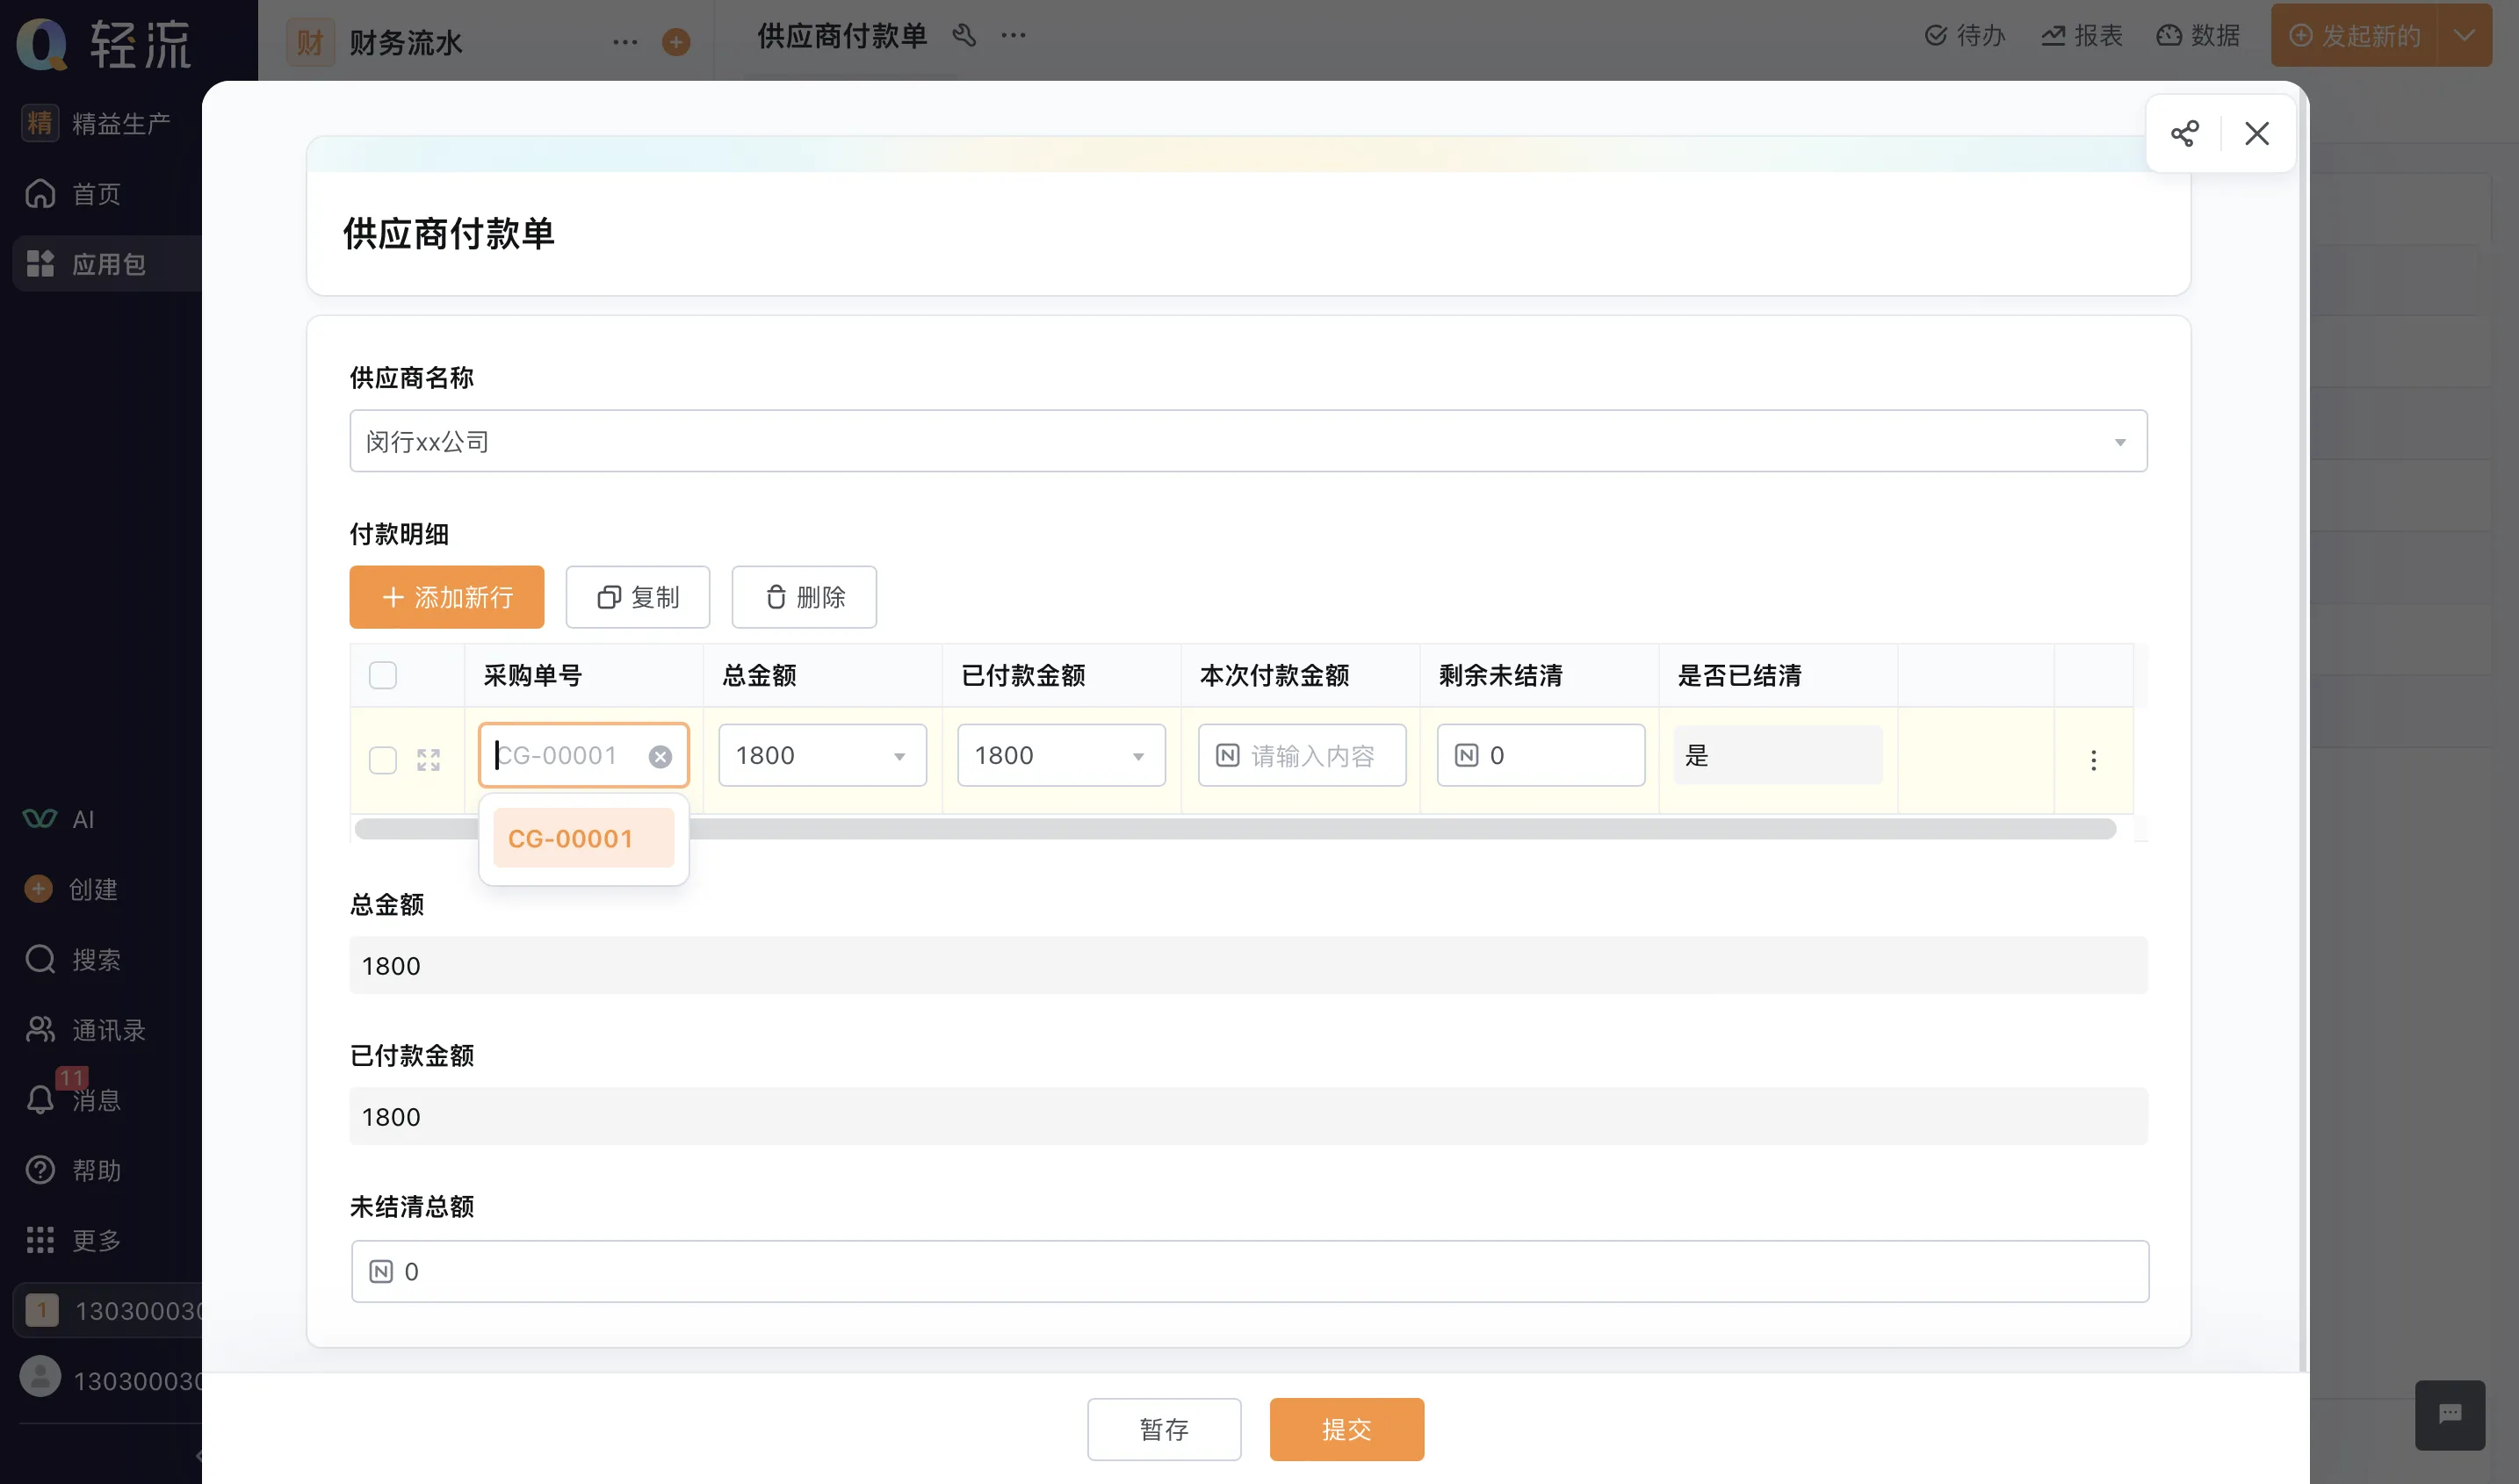The height and width of the screenshot is (1484, 2519).
Task: Select all rows with the header checkbox
Action: [382, 675]
